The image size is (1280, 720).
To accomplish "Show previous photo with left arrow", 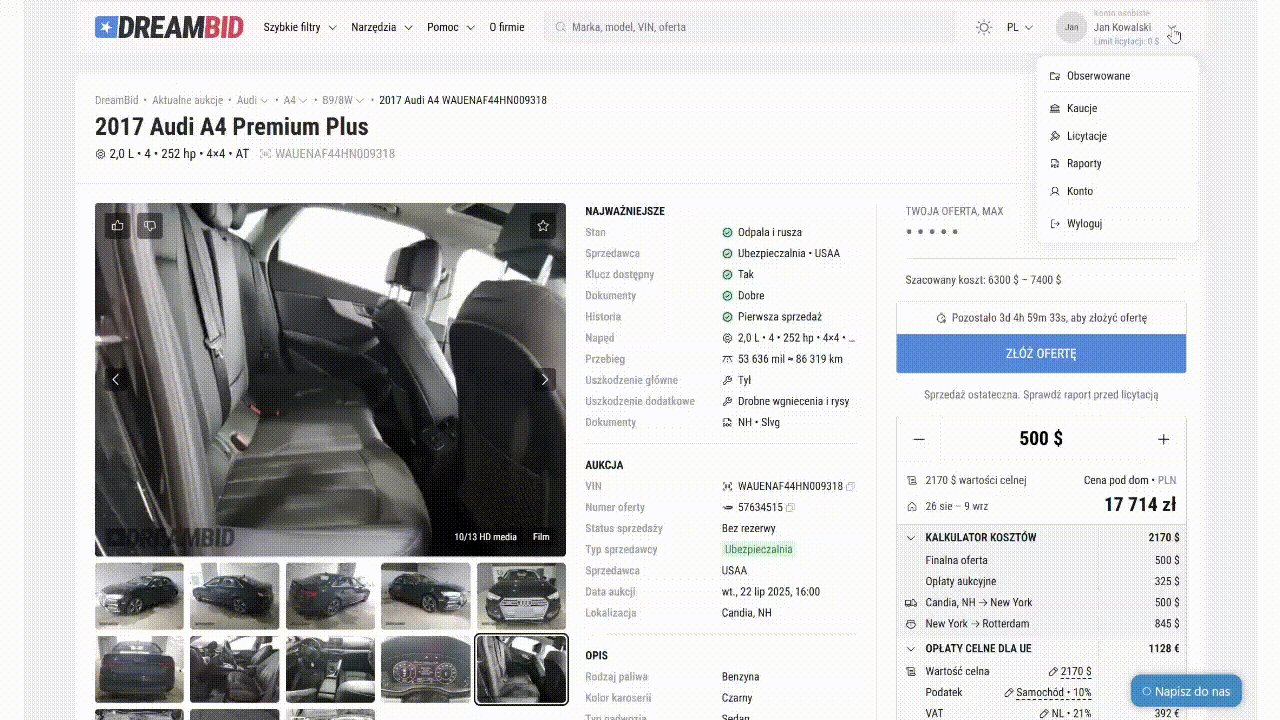I will (x=116, y=379).
